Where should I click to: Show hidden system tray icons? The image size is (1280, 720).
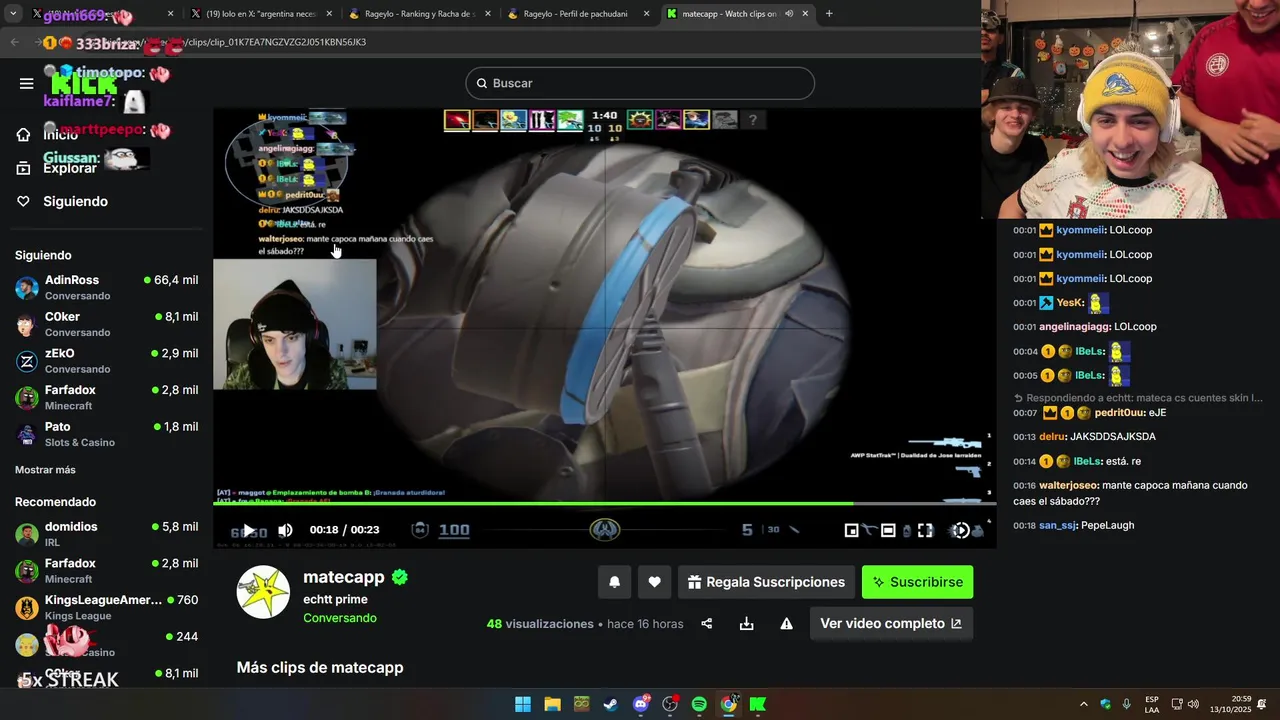pyautogui.click(x=1084, y=704)
